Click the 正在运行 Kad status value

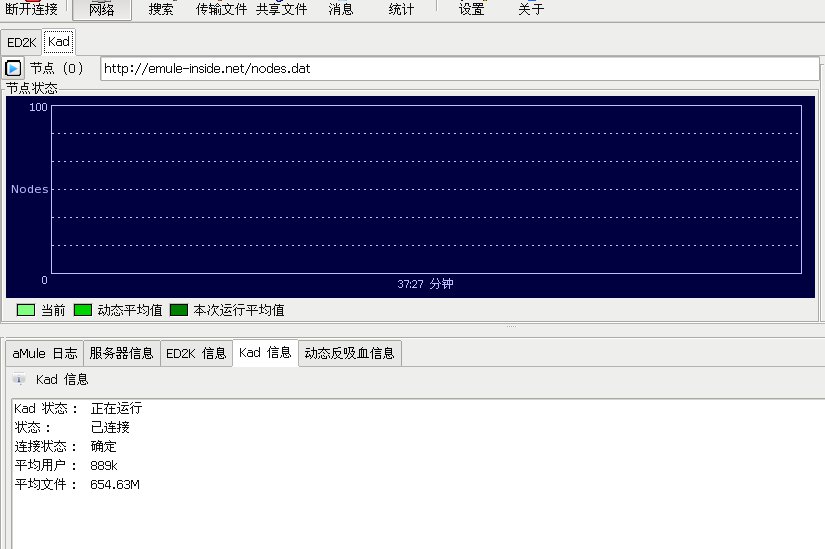116,408
